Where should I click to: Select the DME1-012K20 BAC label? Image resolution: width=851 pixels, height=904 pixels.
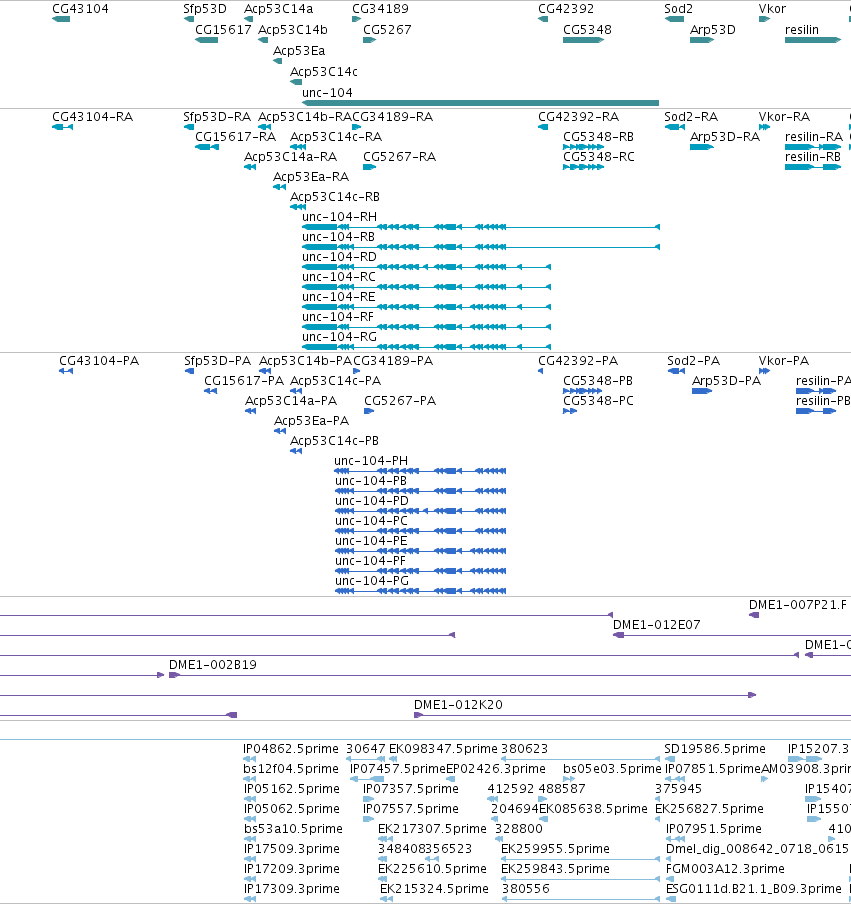click(458, 705)
